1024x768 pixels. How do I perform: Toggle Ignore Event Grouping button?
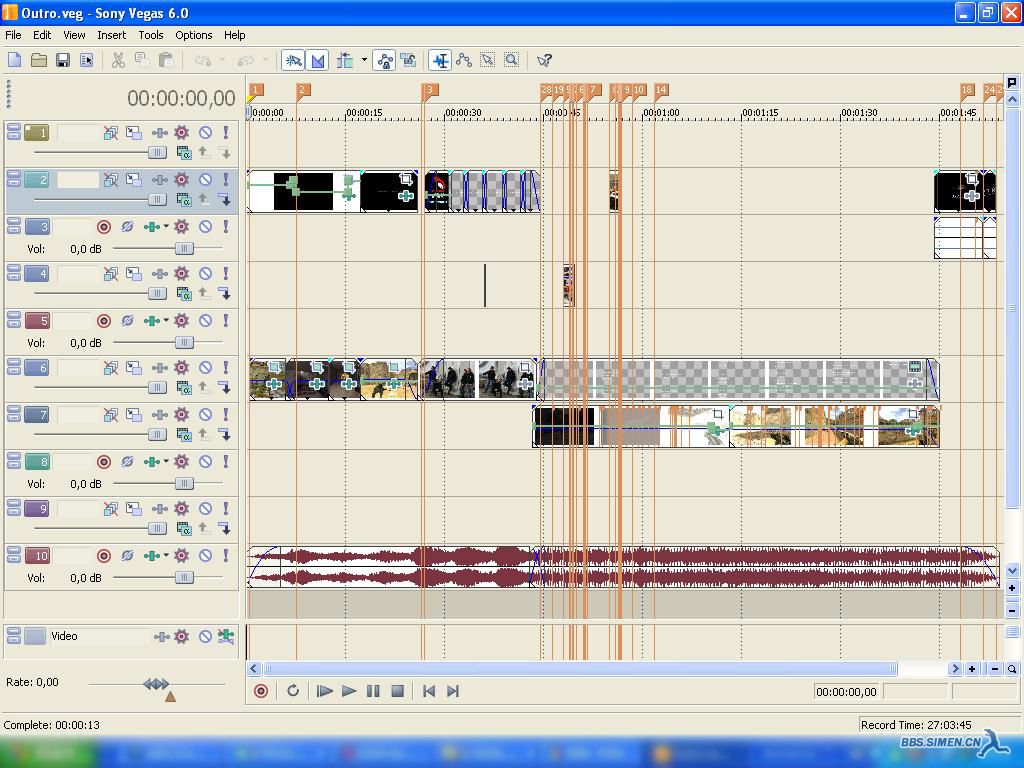(409, 61)
